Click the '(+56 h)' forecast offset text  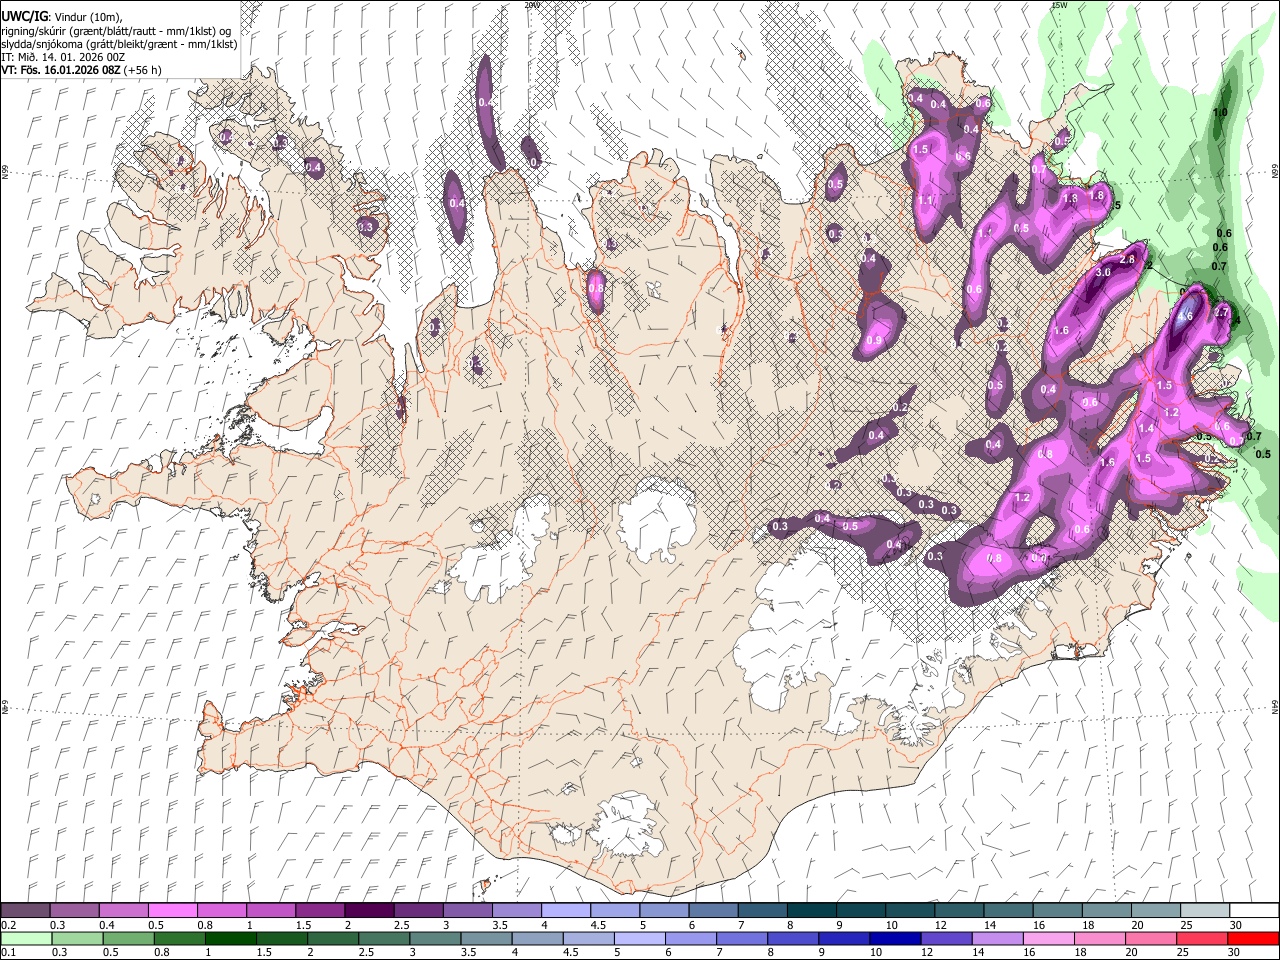(x=143, y=70)
